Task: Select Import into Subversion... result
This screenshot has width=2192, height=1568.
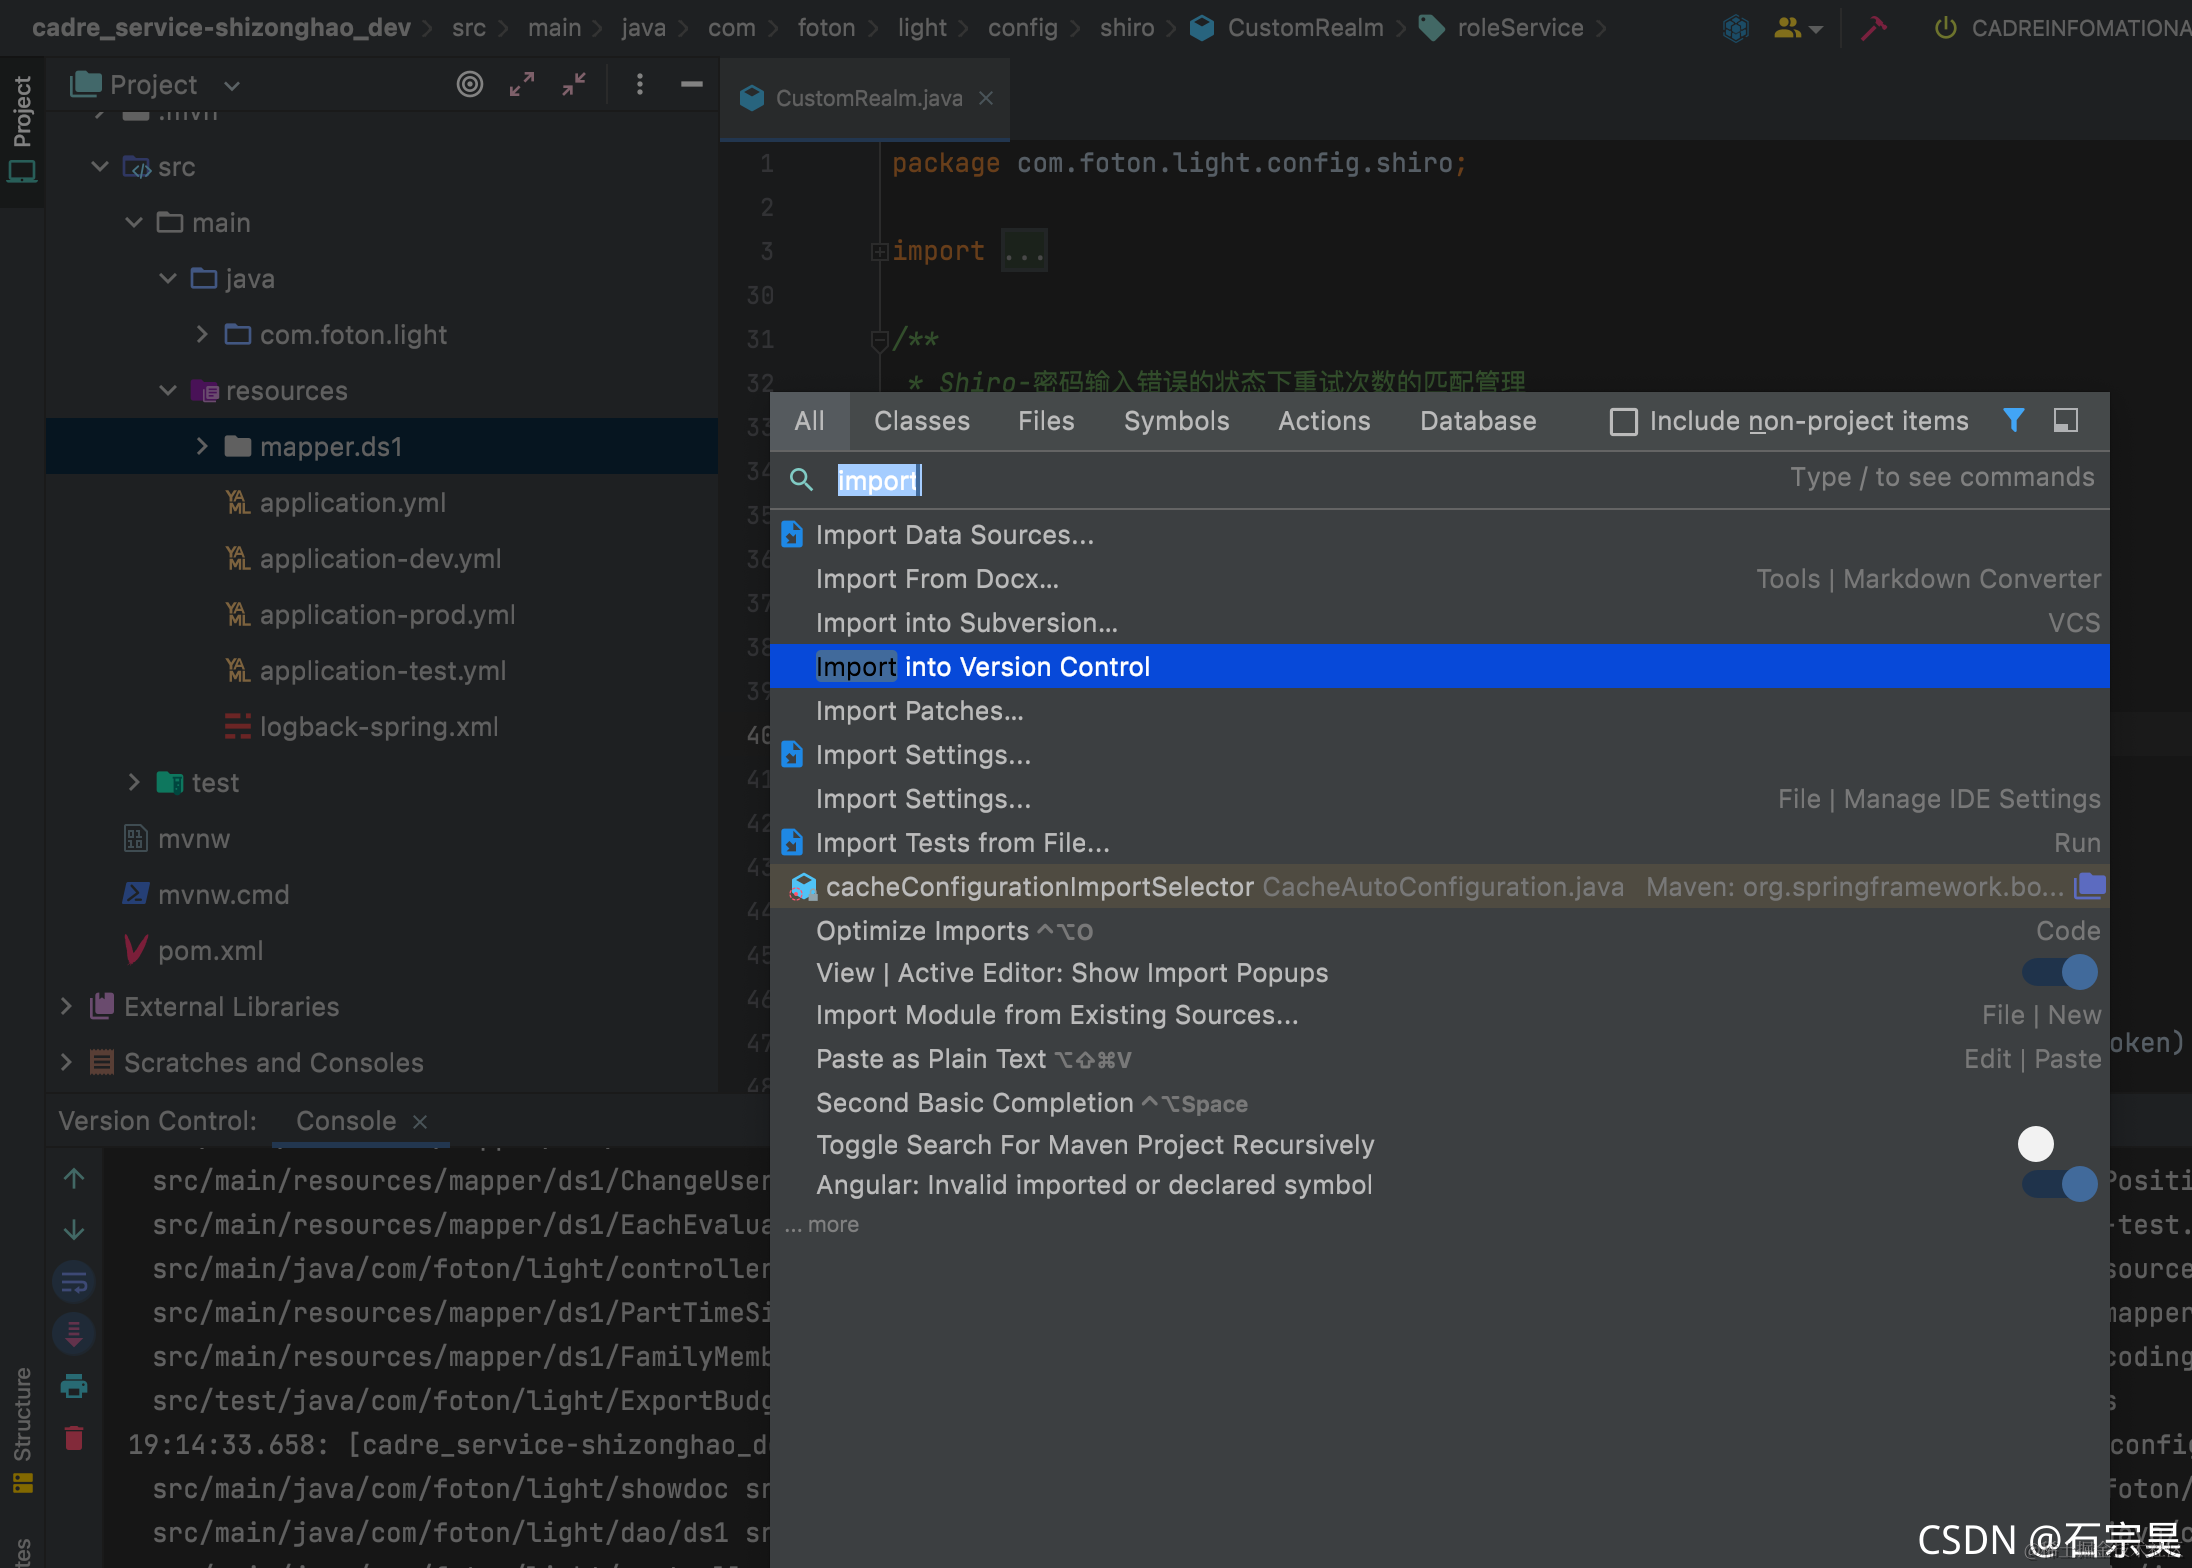Action: click(1439, 623)
